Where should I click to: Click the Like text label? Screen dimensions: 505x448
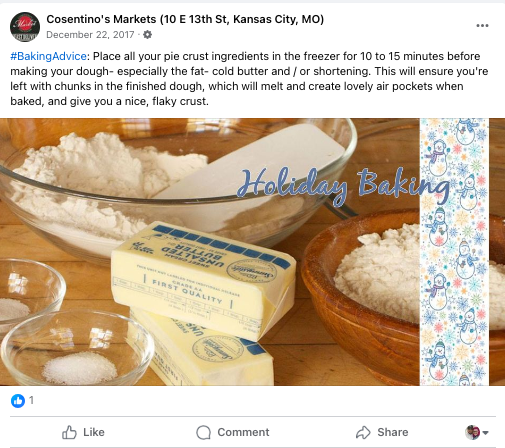[x=94, y=432]
